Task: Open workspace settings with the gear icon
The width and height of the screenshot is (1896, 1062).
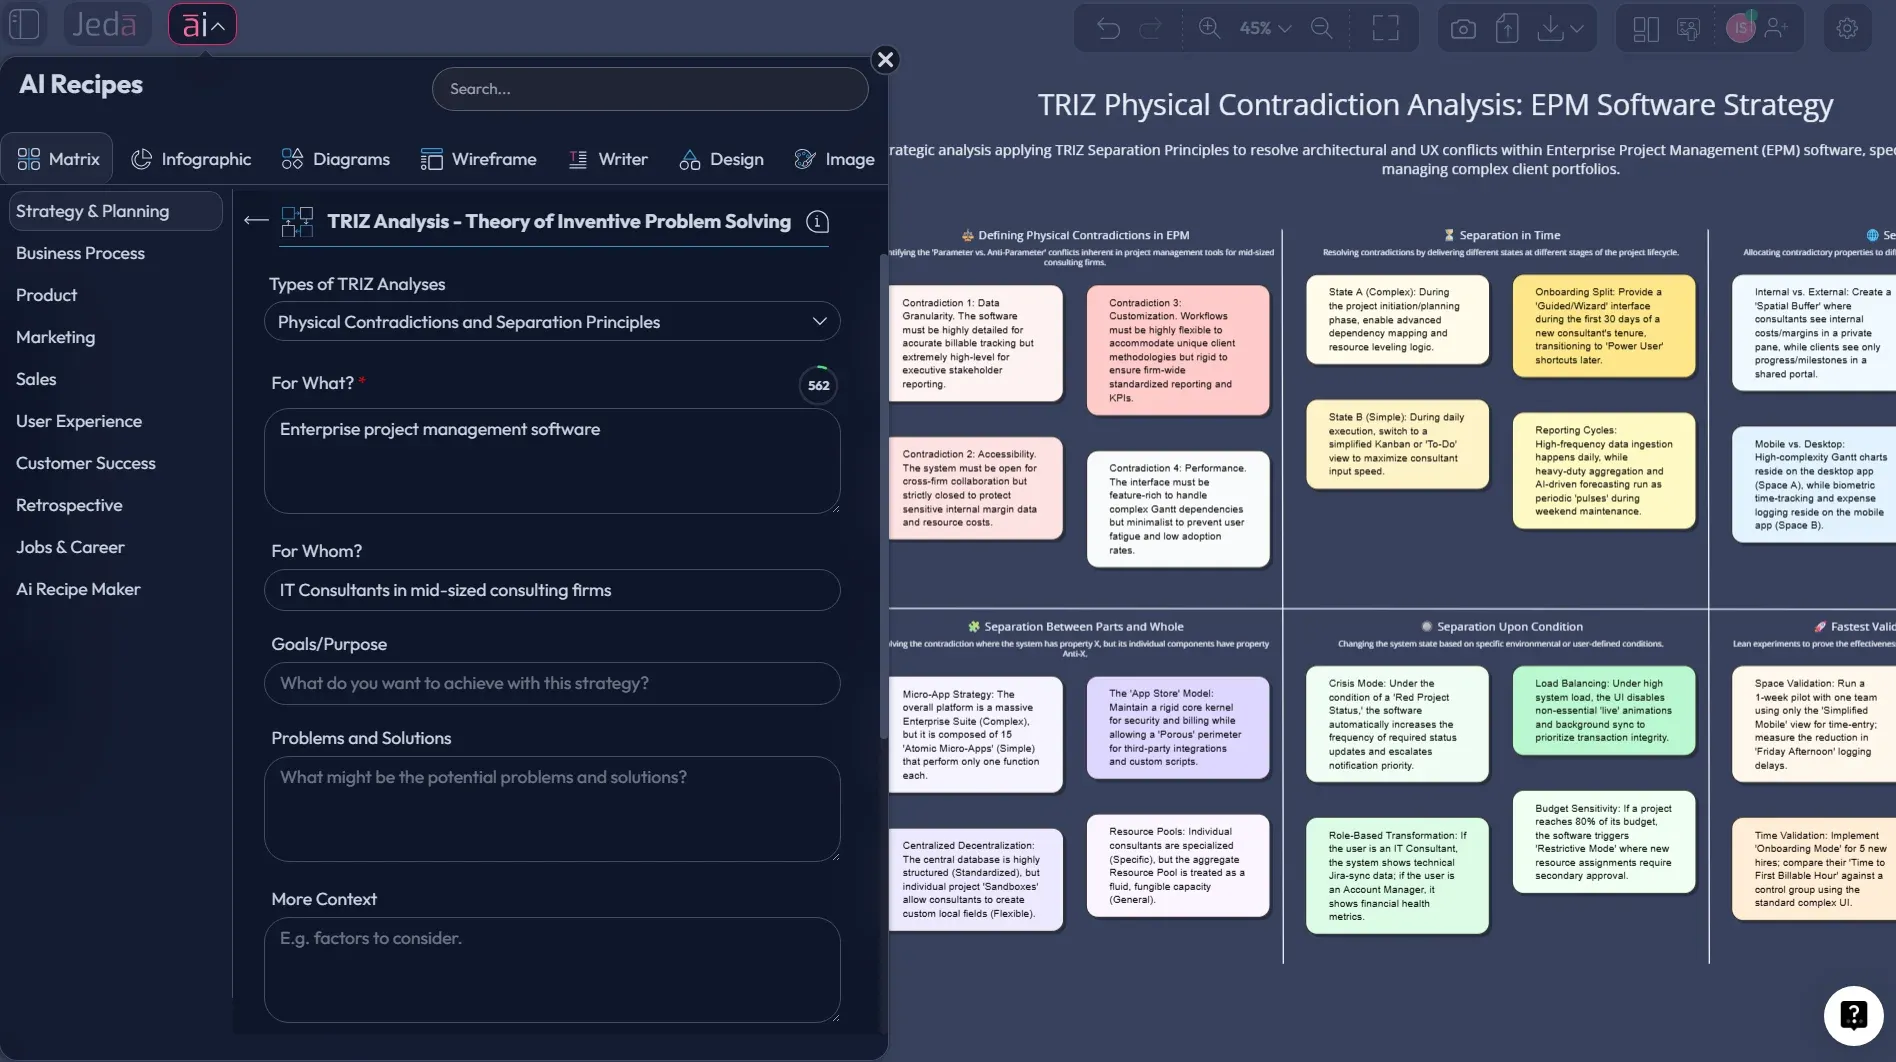Action: point(1848,27)
